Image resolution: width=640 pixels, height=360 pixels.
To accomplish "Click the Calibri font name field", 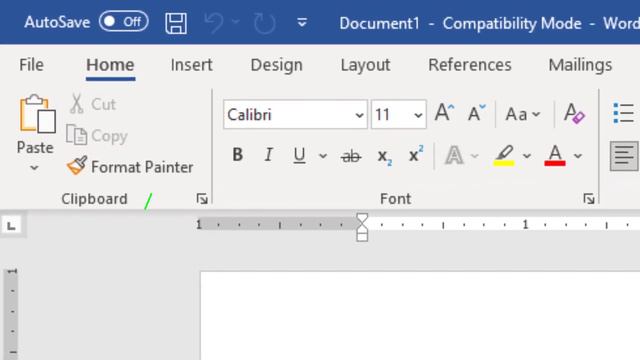I will click(x=288, y=115).
